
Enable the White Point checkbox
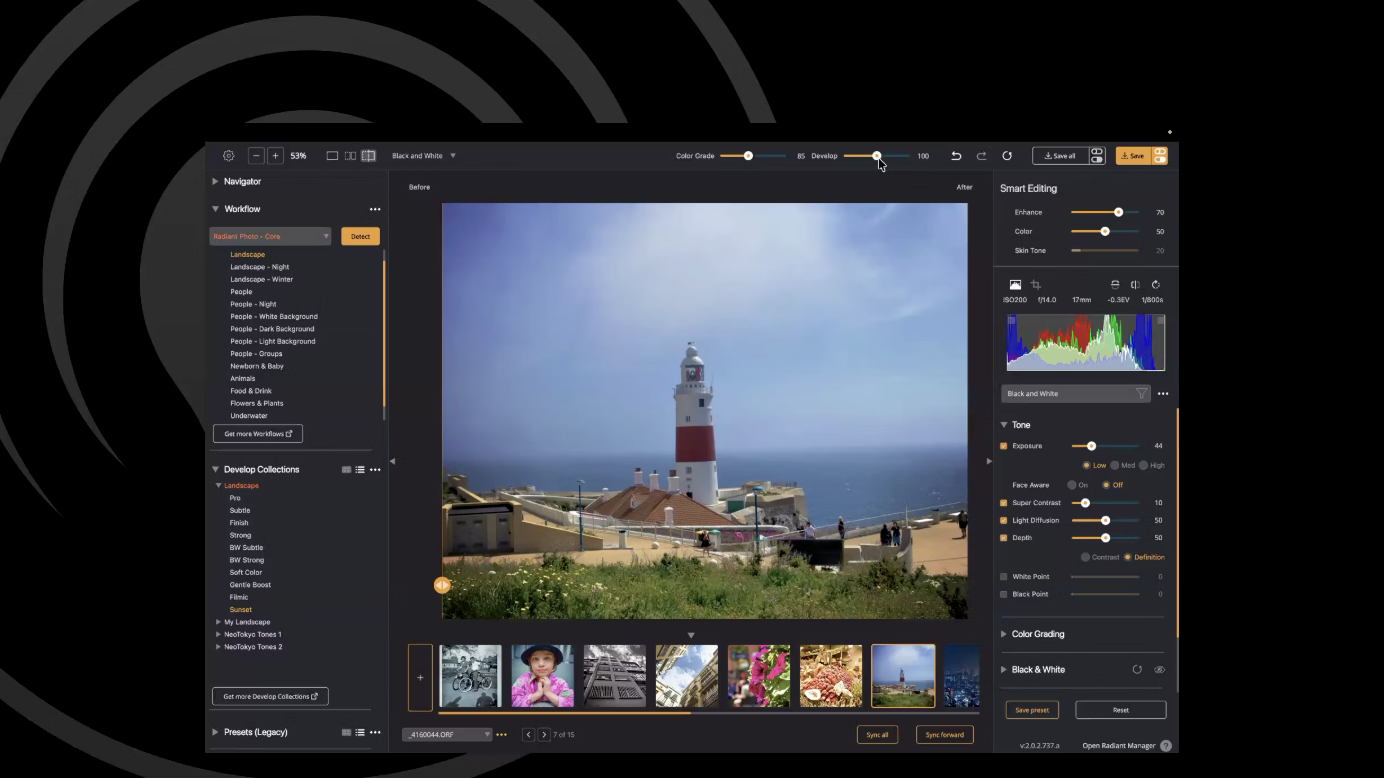pyautogui.click(x=1004, y=577)
